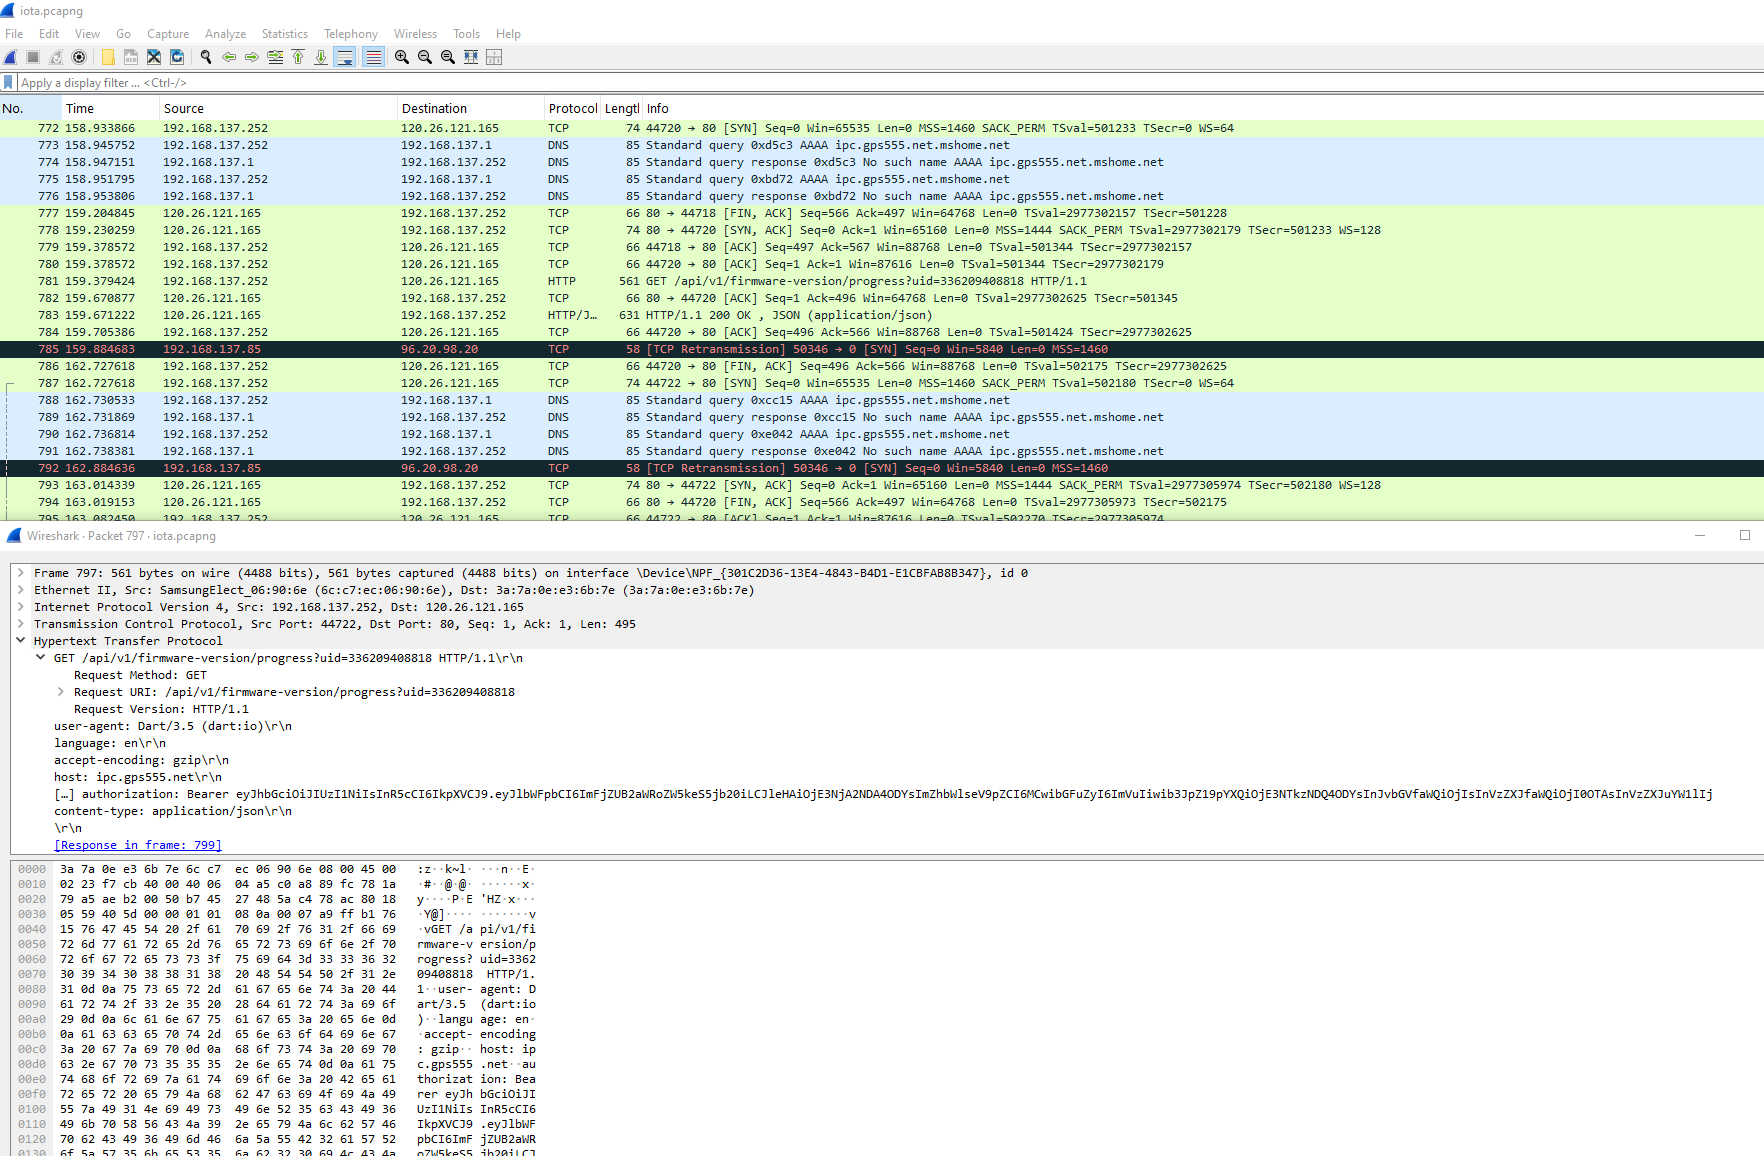Viewport: 1764px width, 1156px height.
Task: Expand the Frame 797 tree row
Action: (x=20, y=573)
